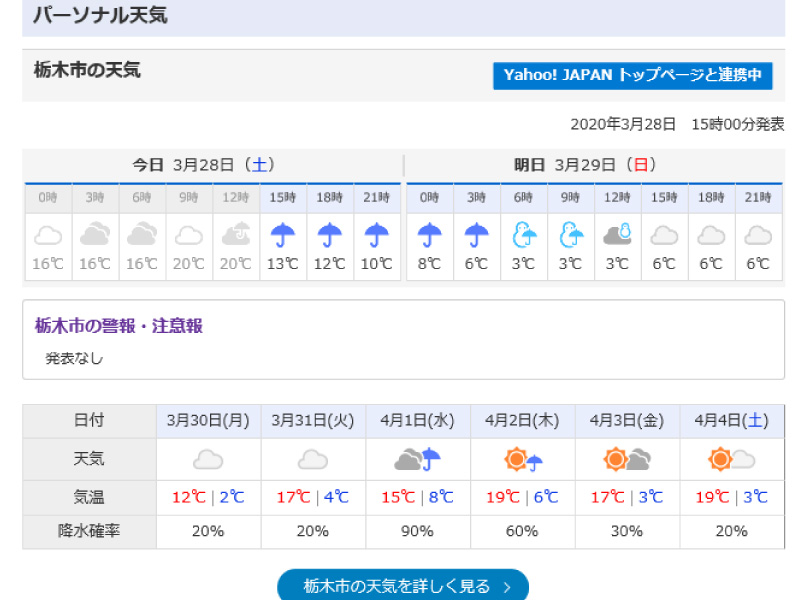Click tomorrow's 6時 snowman snow icon
This screenshot has width=800, height=600.
[x=523, y=235]
